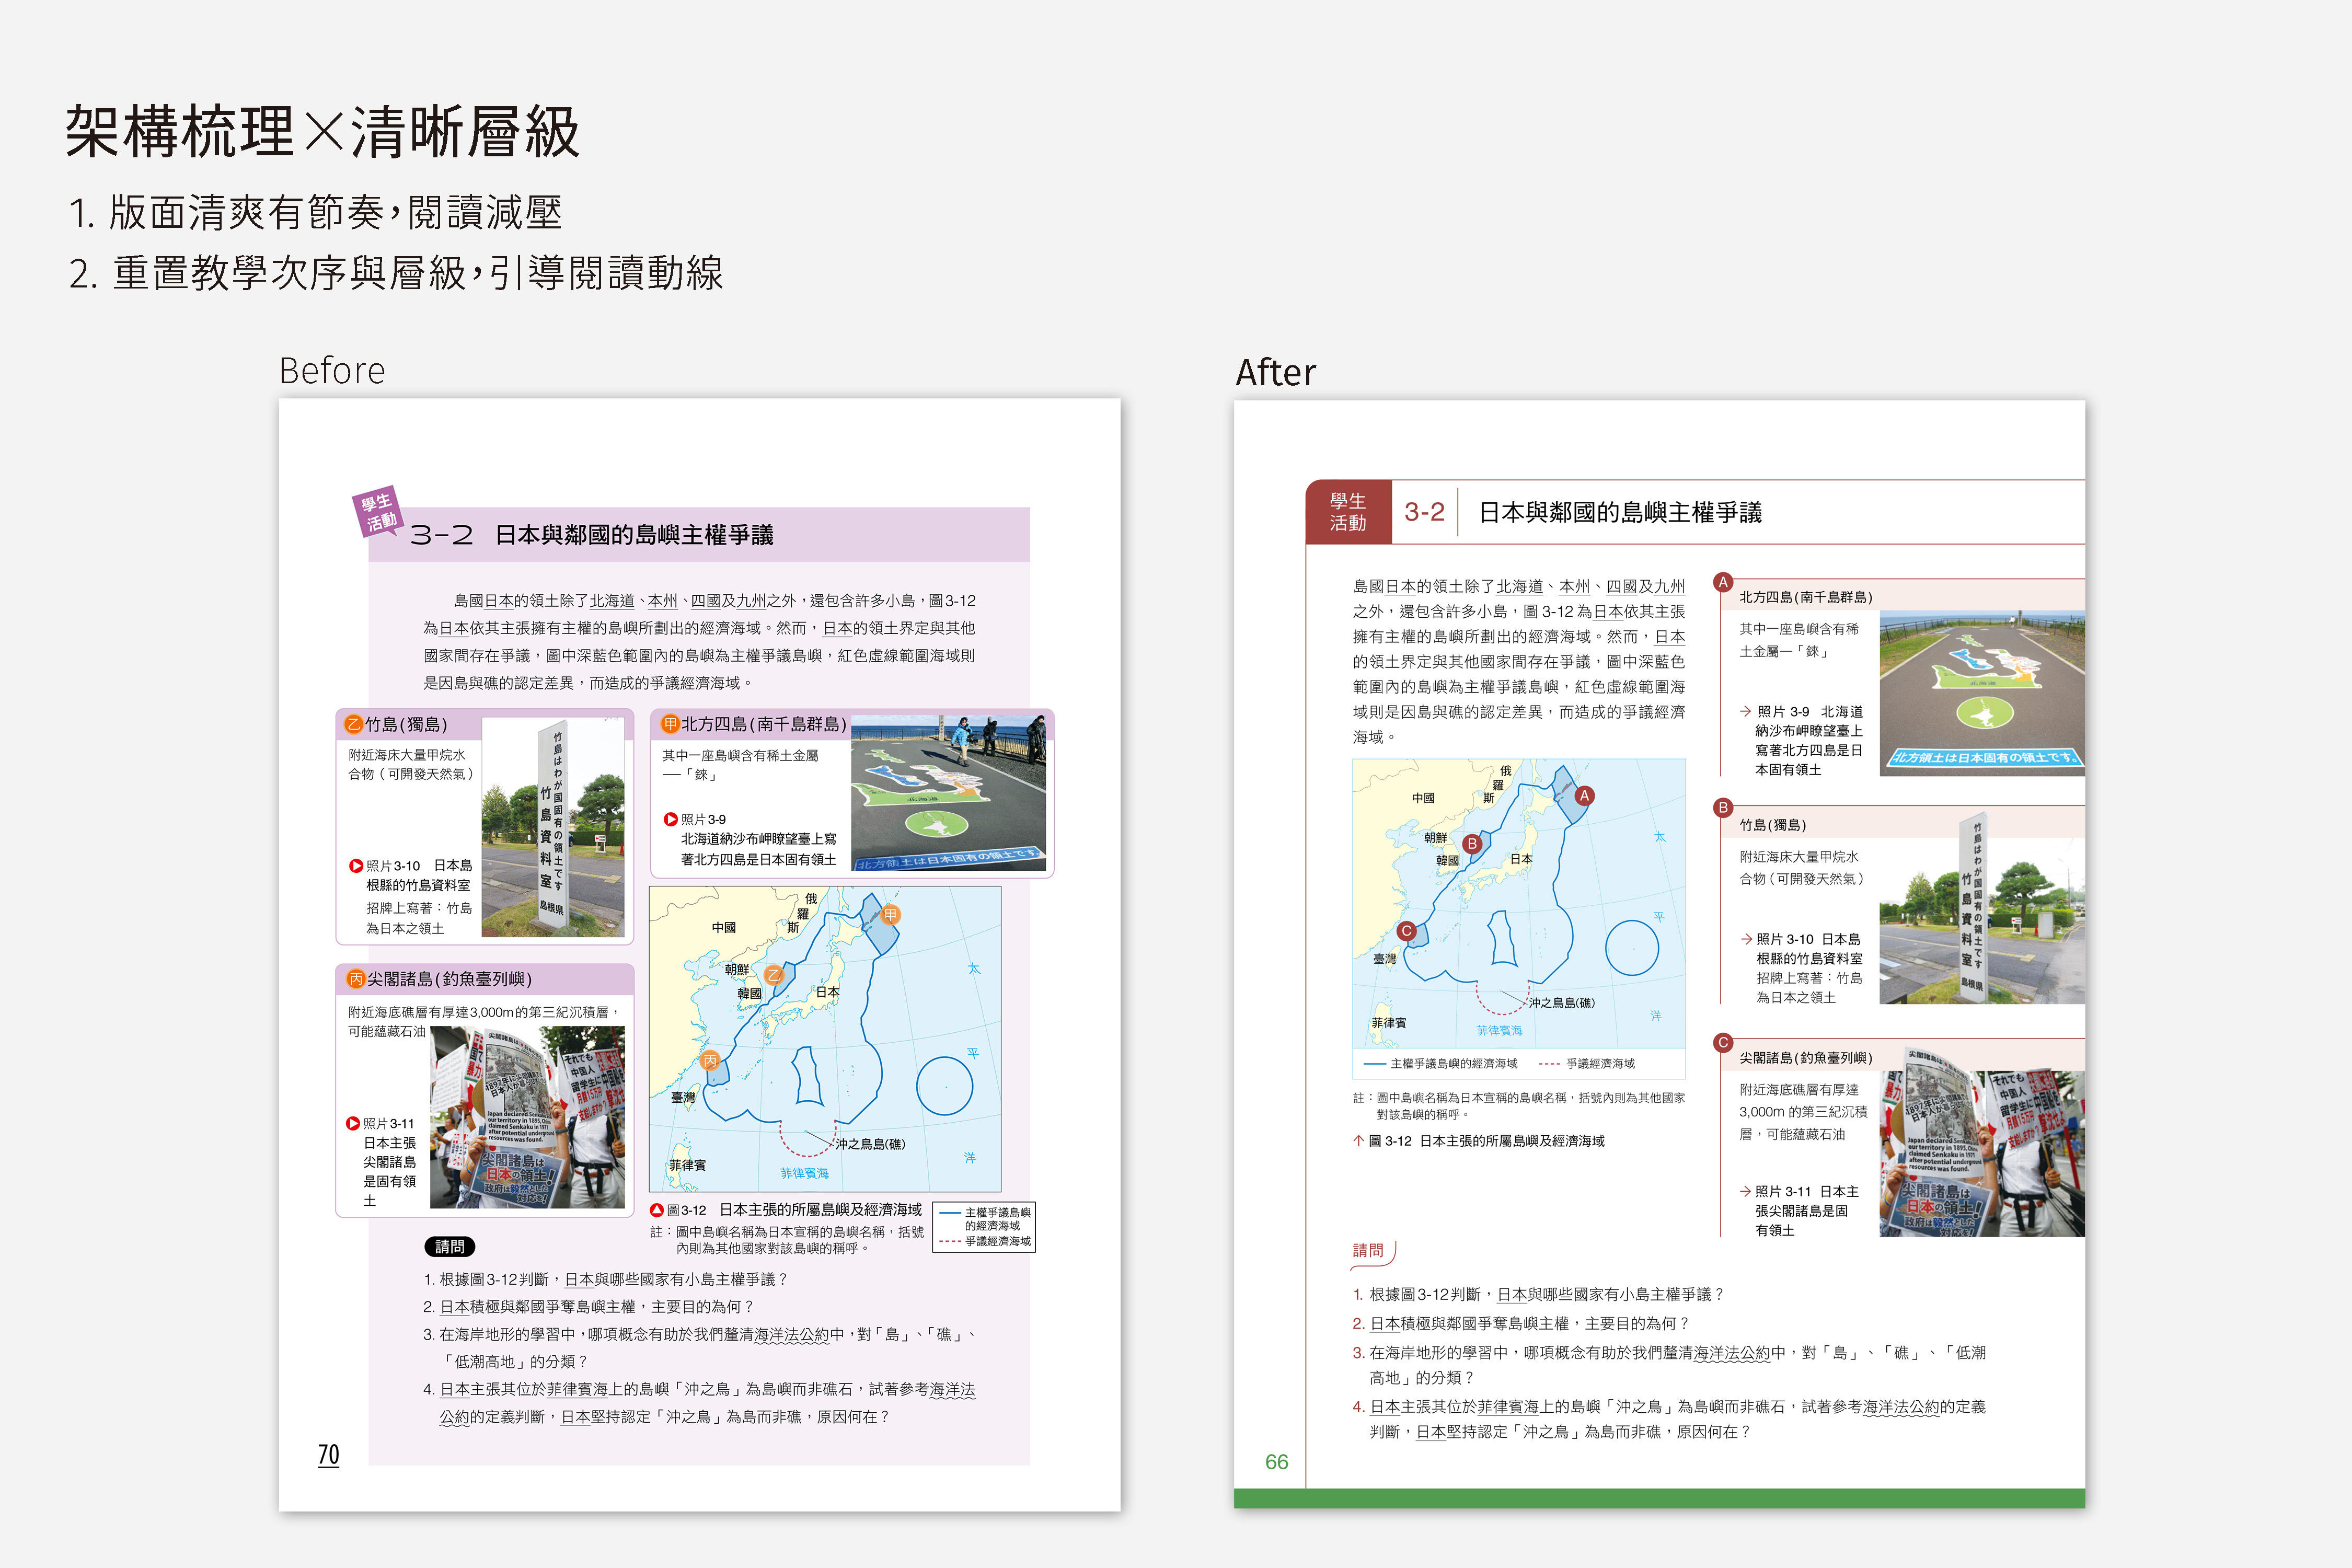Click the red A circle marker on After map
Viewport: 2352px width, 1568px height.
(1584, 796)
